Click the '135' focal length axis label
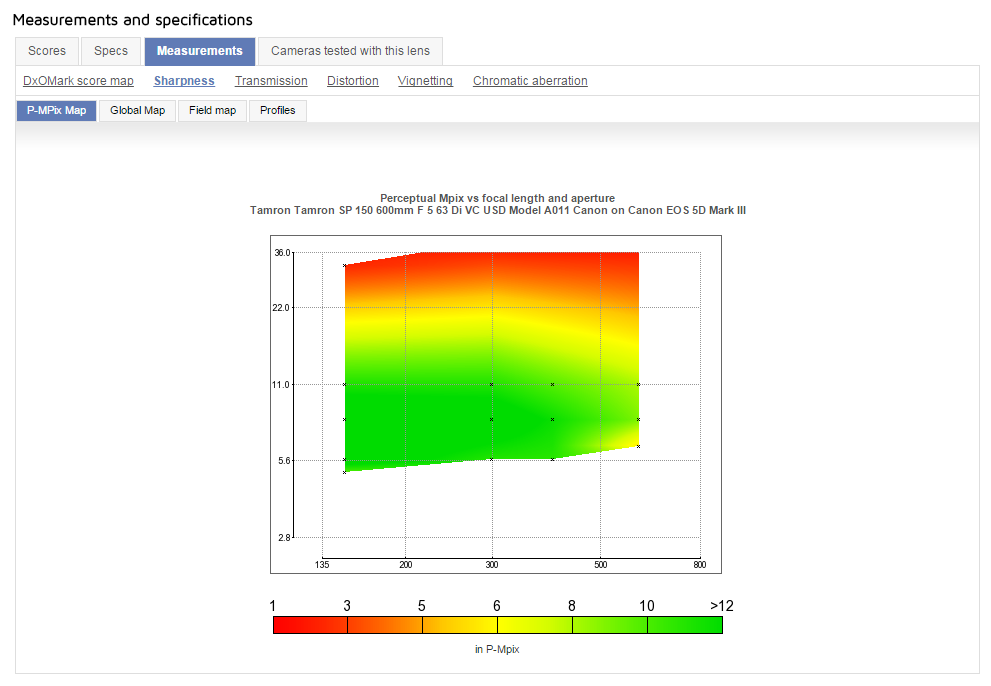Viewport: 991px width, 686px height. coord(322,565)
